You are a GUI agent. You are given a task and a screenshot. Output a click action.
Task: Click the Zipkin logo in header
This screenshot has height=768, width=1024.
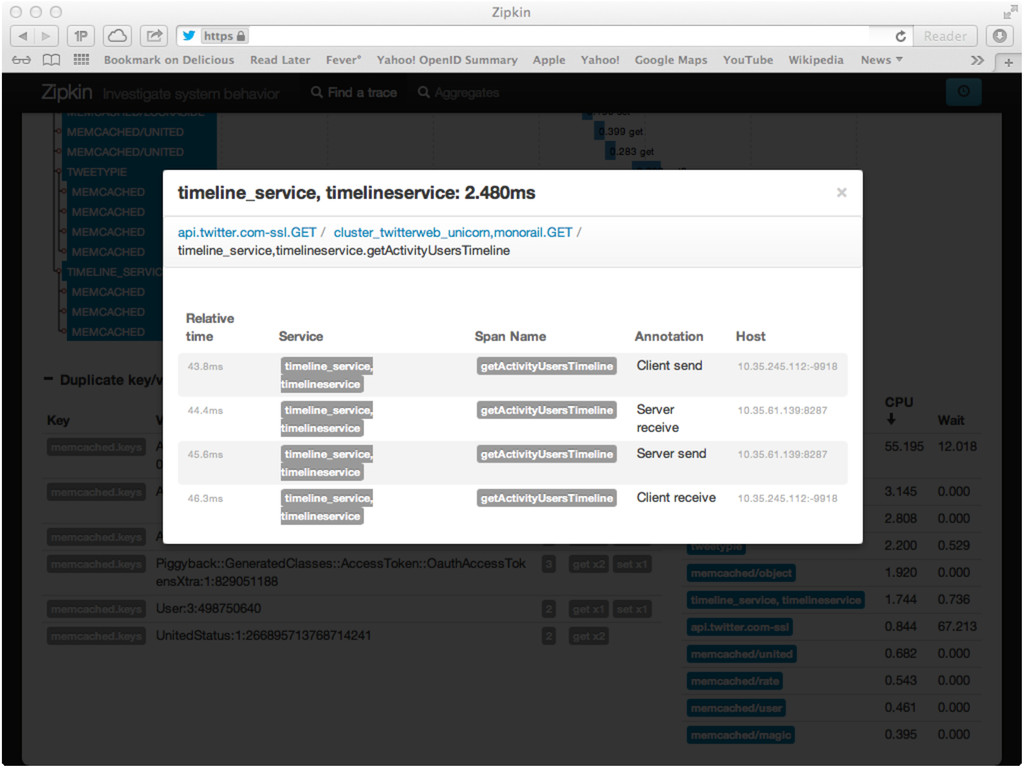(67, 92)
